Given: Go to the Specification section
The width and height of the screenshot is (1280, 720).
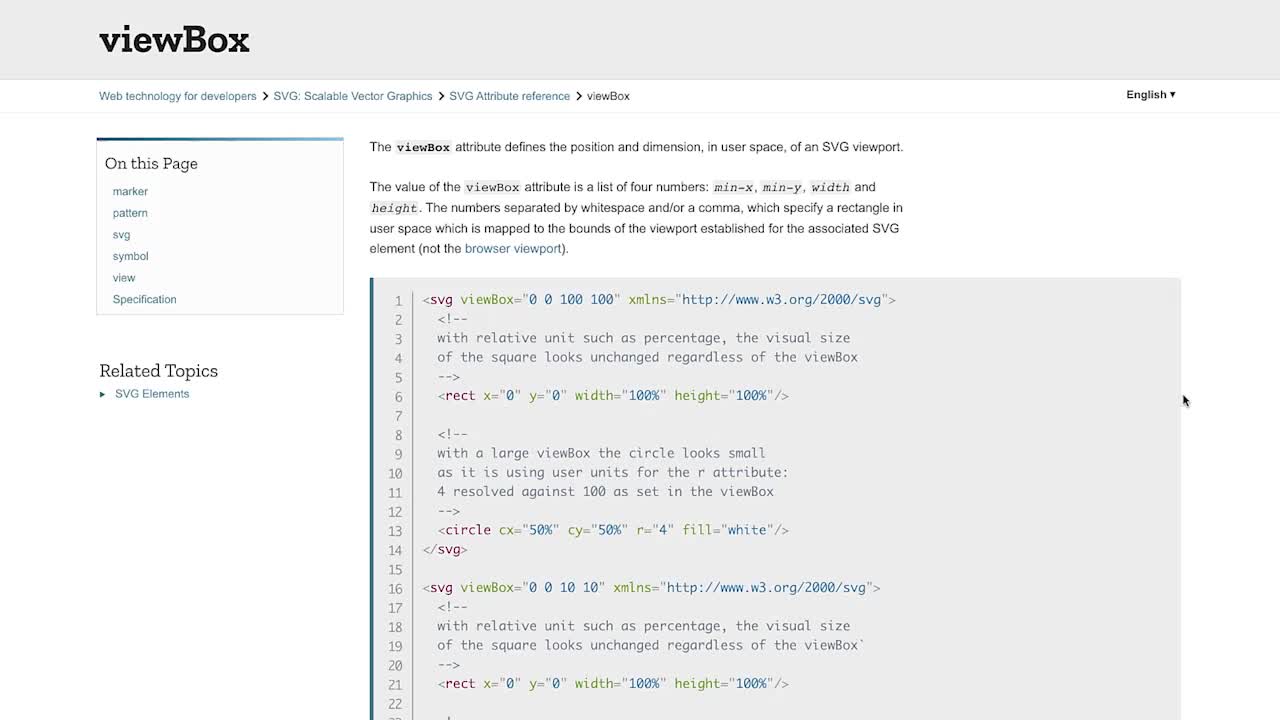Looking at the screenshot, I should click(144, 299).
